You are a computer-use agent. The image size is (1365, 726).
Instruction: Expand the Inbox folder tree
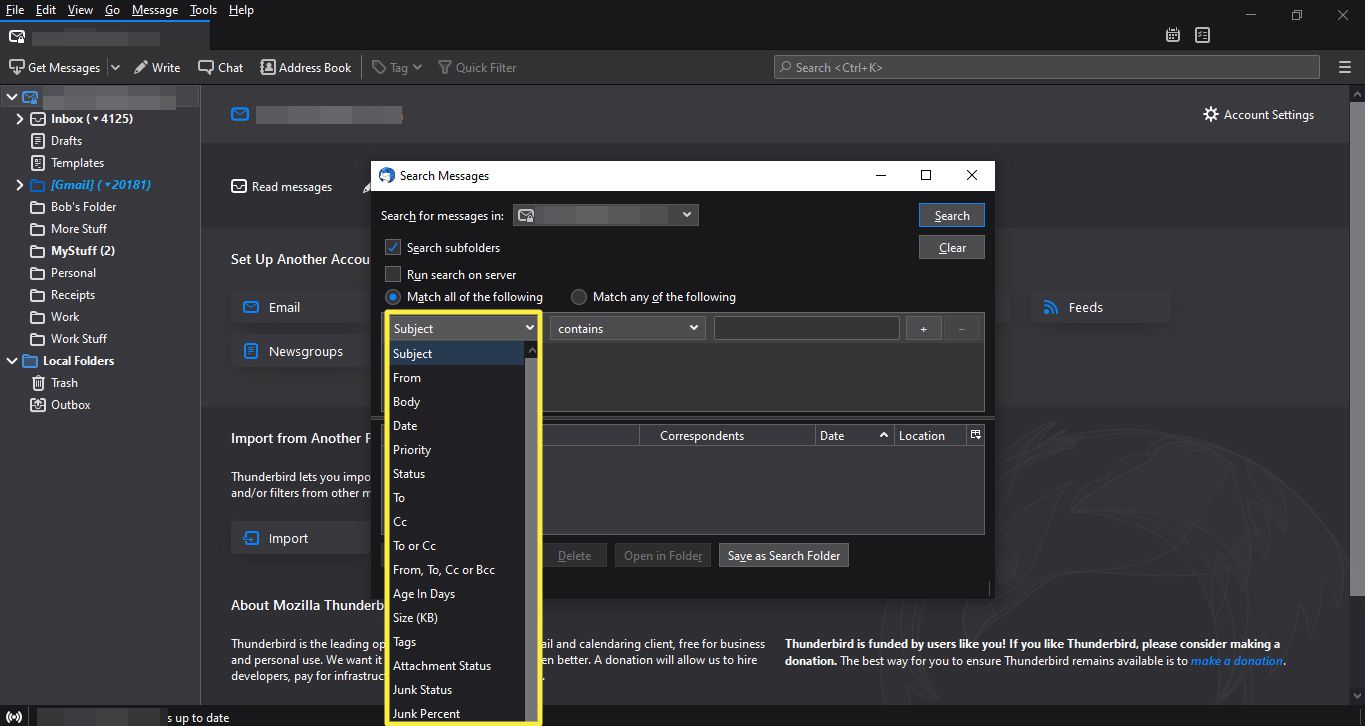[x=19, y=119]
